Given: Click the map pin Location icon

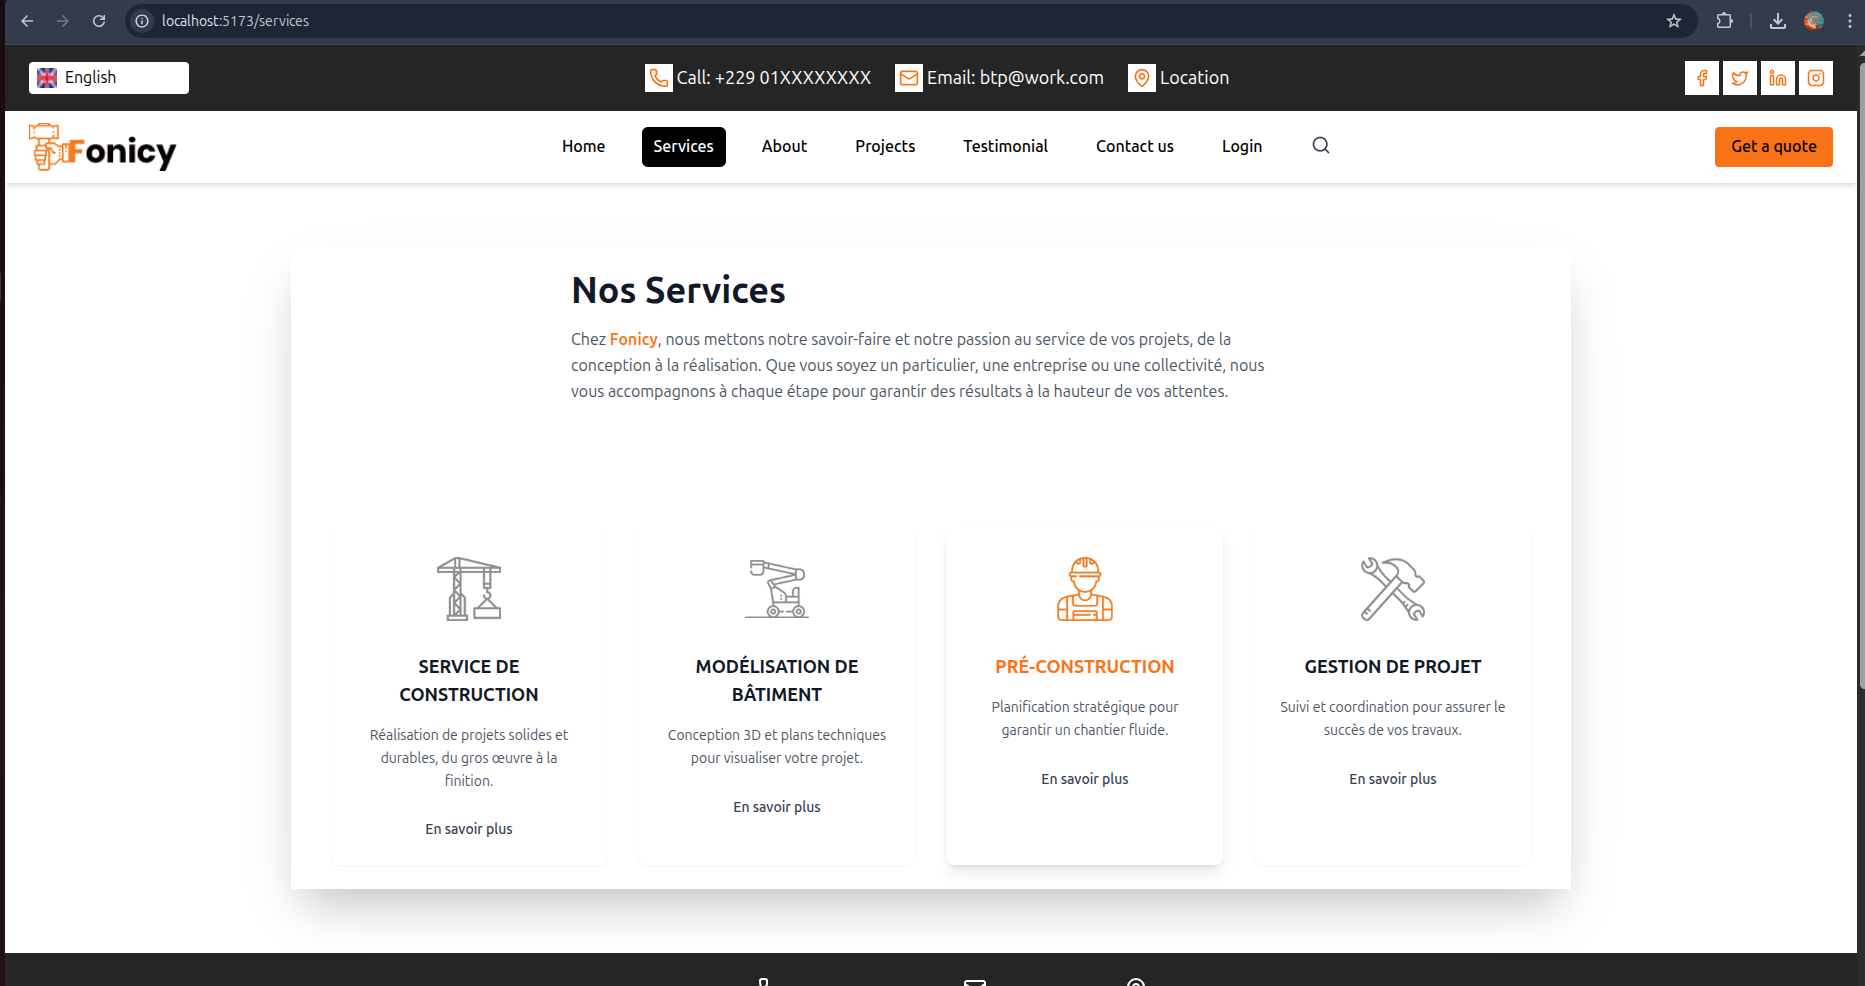Looking at the screenshot, I should click(x=1142, y=78).
